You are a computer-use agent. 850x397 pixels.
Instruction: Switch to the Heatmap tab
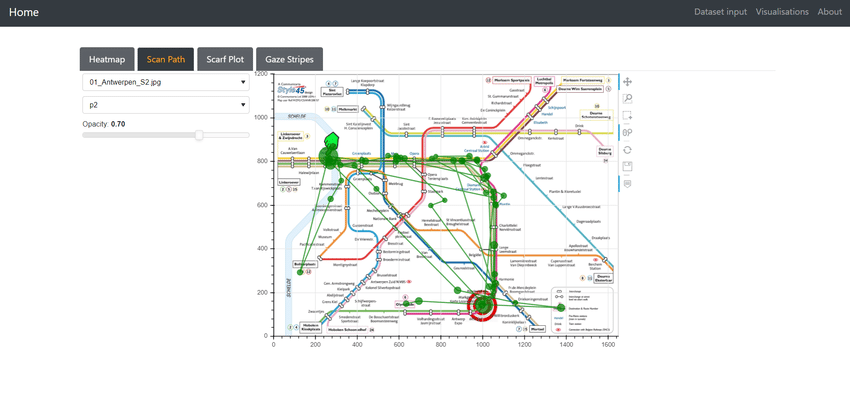coord(107,59)
